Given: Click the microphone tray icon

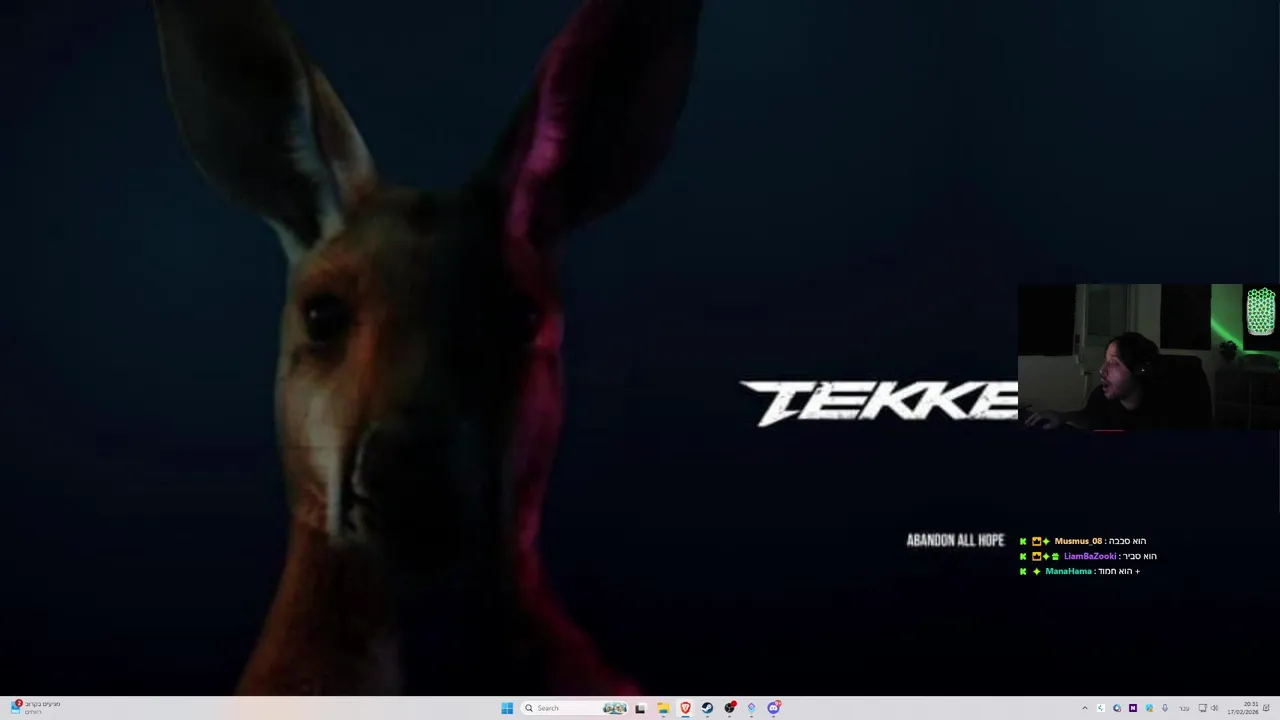Looking at the screenshot, I should (1165, 708).
